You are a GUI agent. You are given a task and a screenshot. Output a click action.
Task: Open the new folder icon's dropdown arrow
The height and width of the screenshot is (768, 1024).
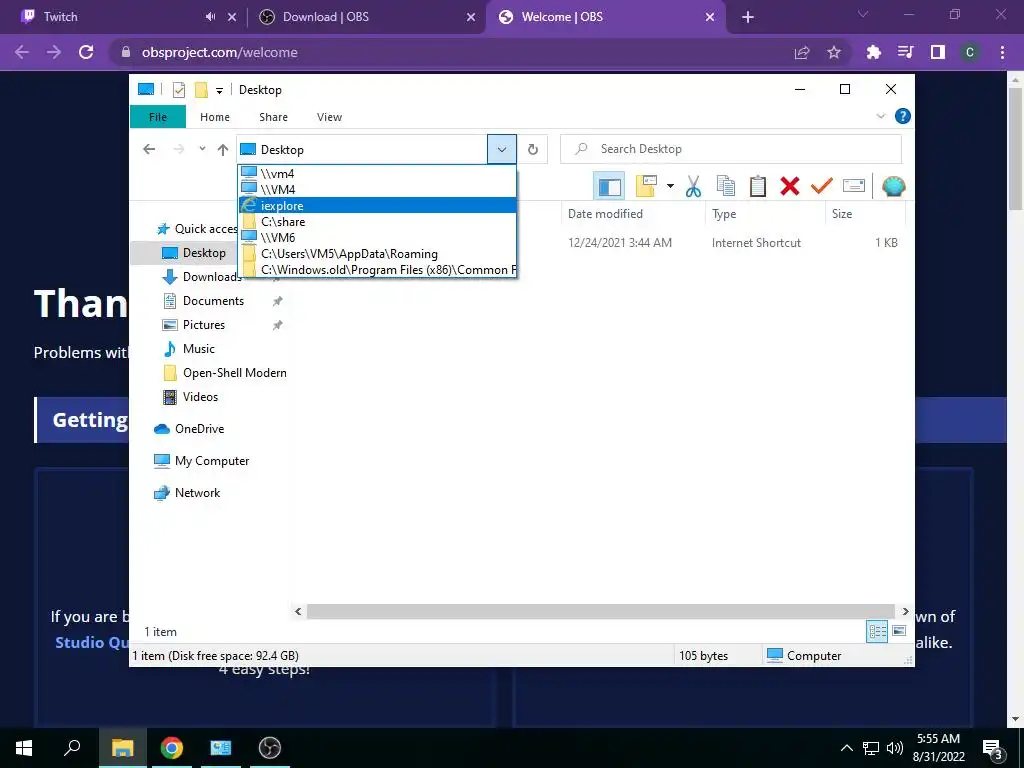(x=670, y=186)
